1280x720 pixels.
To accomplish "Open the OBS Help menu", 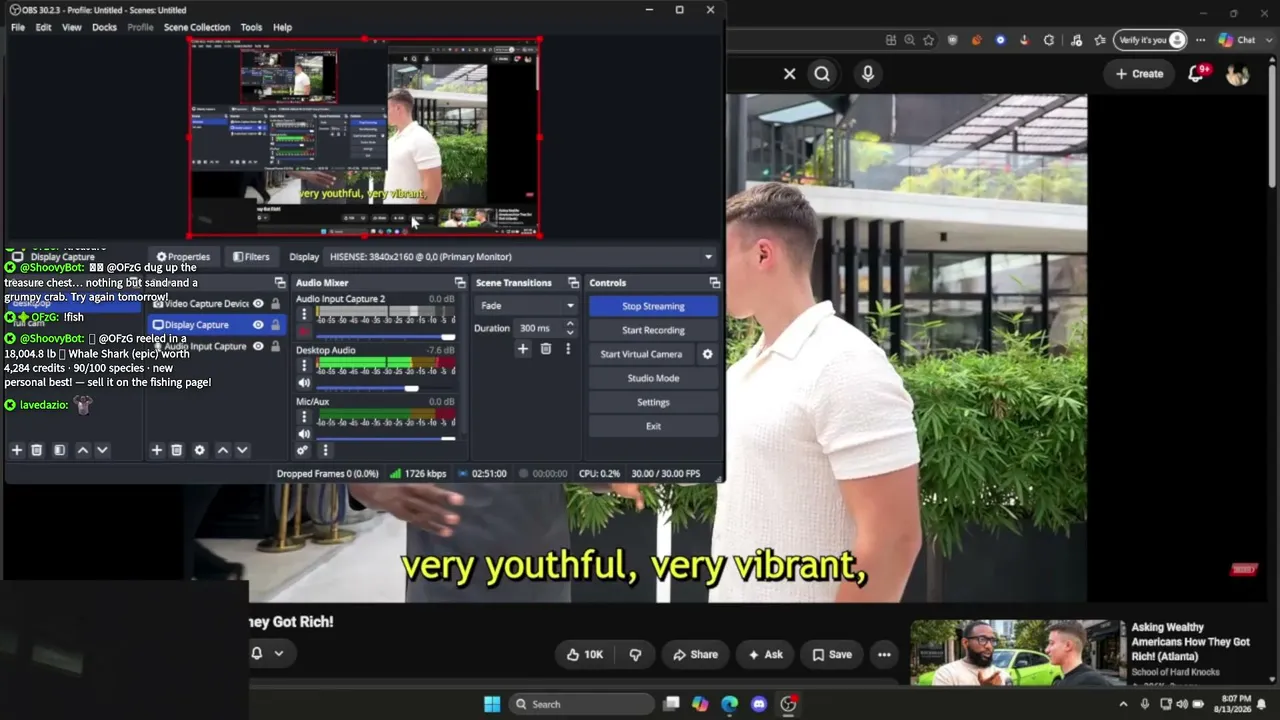I will click(283, 27).
